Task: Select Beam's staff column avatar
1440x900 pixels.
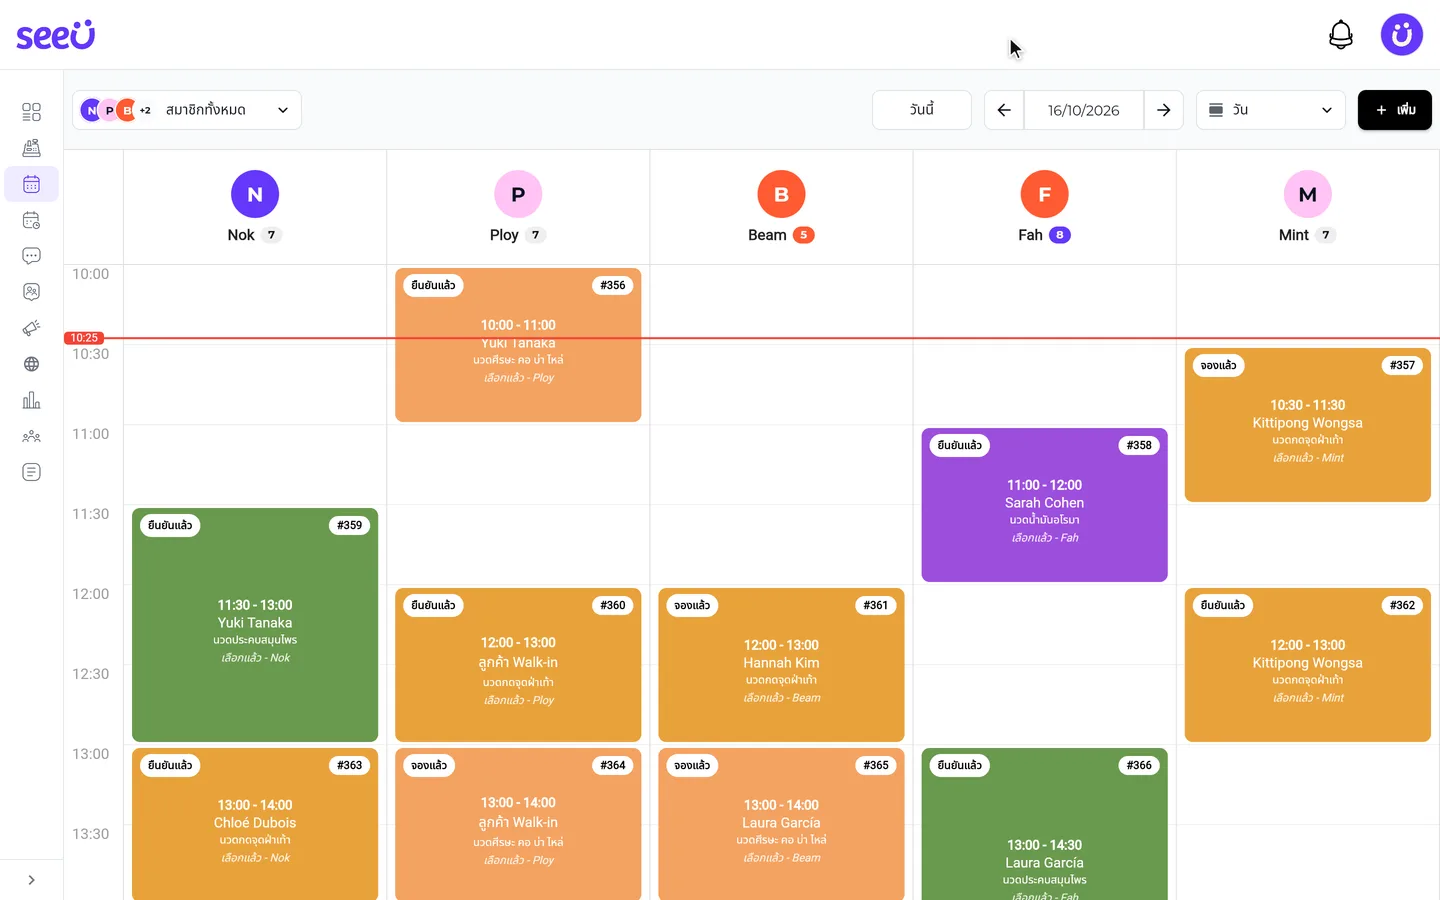Action: [x=781, y=194]
